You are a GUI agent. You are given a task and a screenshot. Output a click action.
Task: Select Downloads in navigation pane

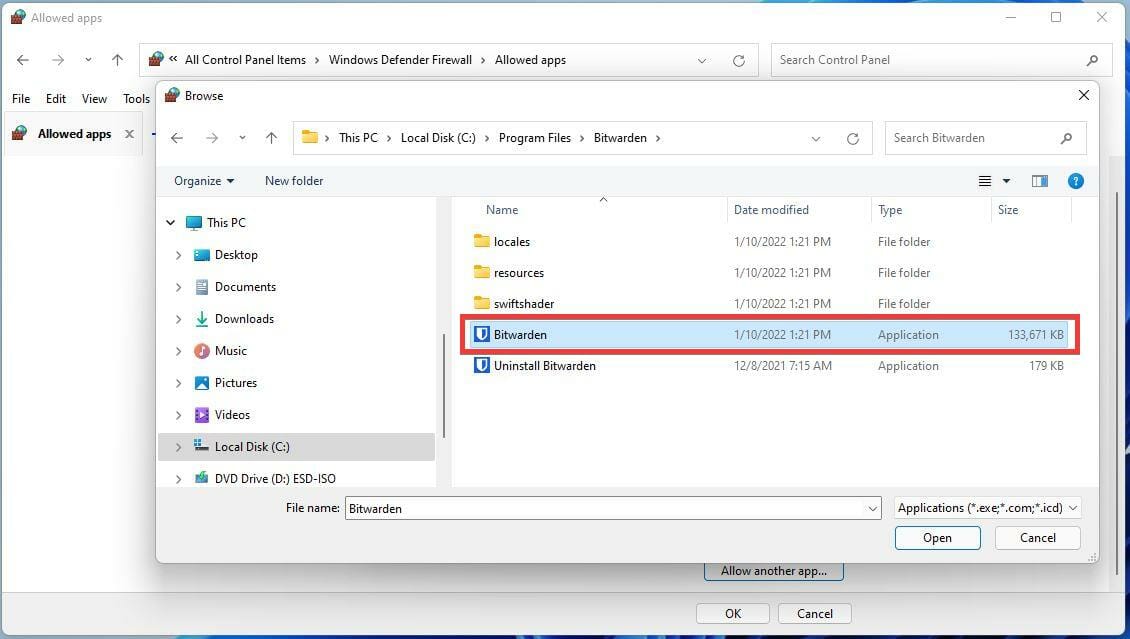click(x=244, y=318)
